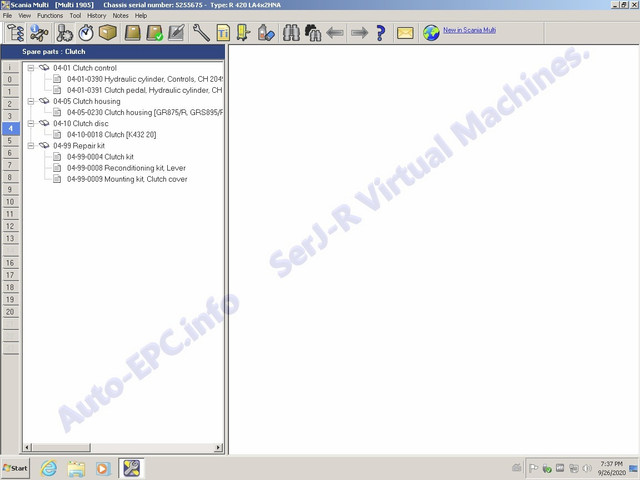640x480 pixels.
Task: Open the File menu
Action: (x=7, y=16)
